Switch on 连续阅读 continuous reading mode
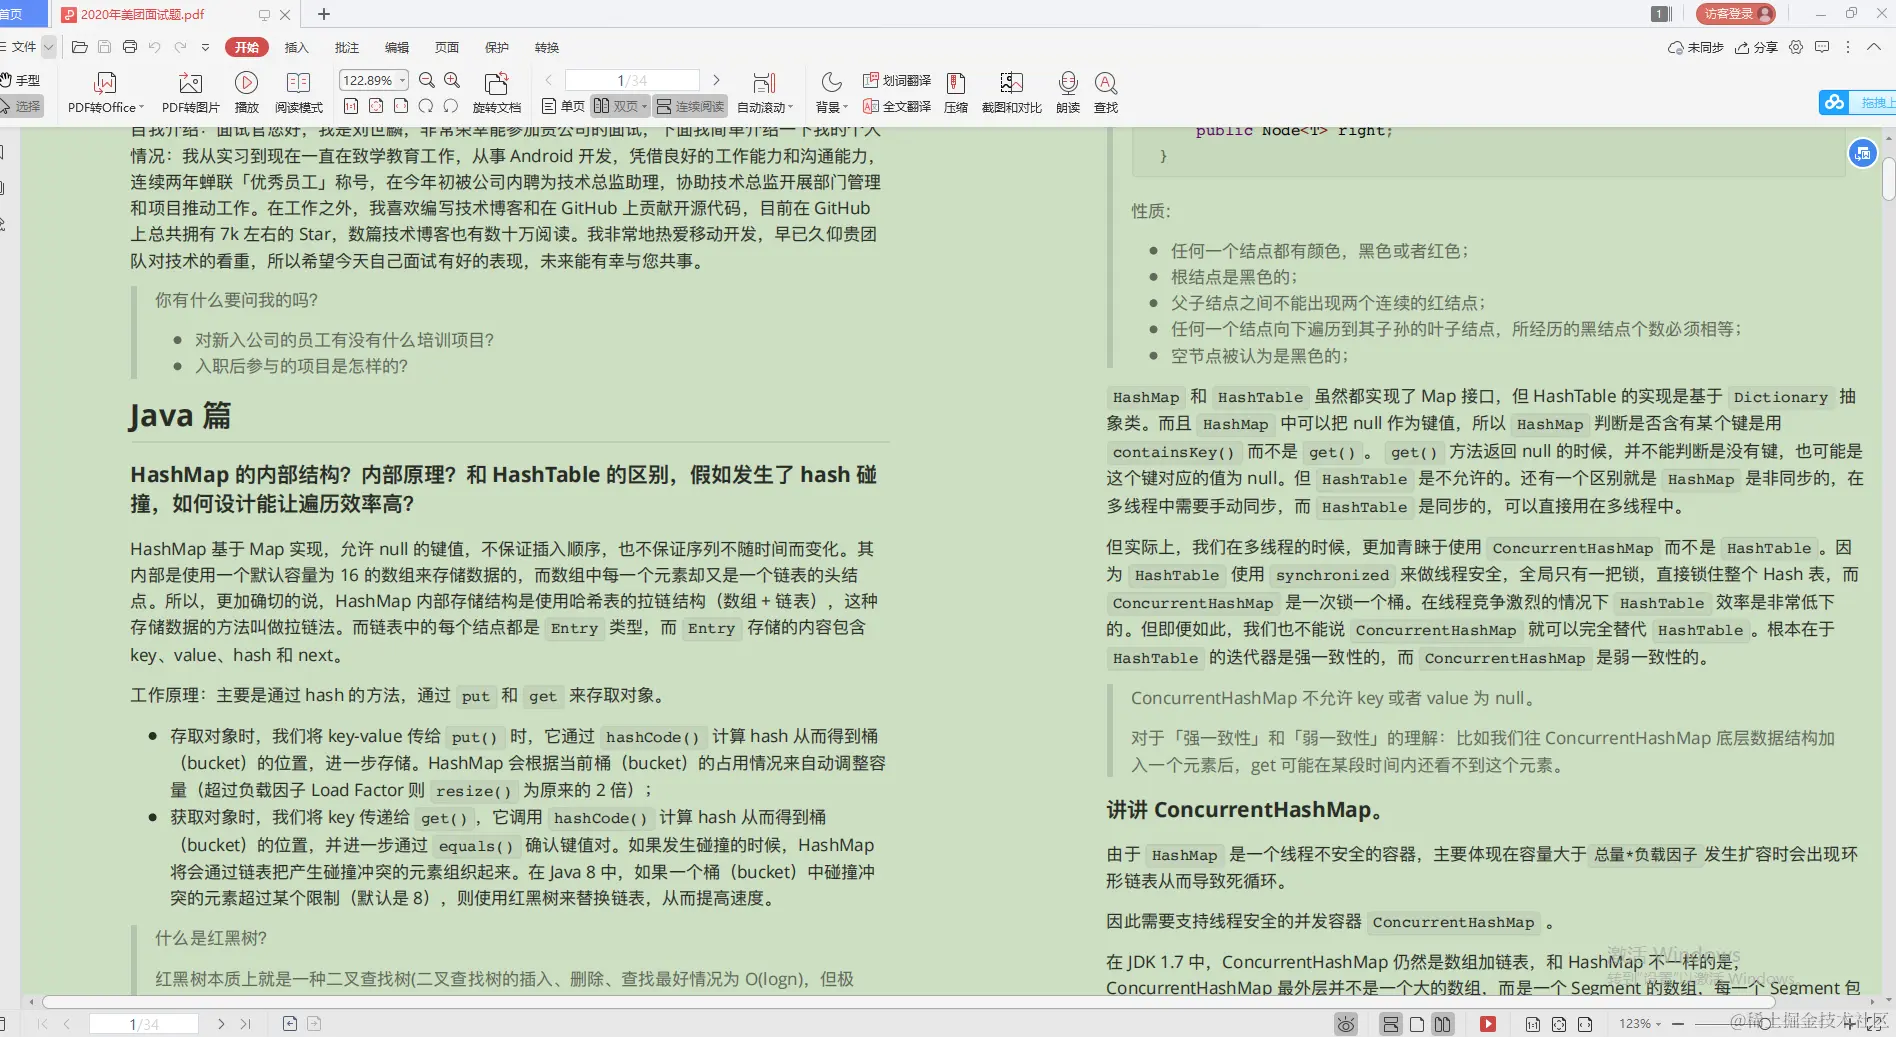 point(690,105)
